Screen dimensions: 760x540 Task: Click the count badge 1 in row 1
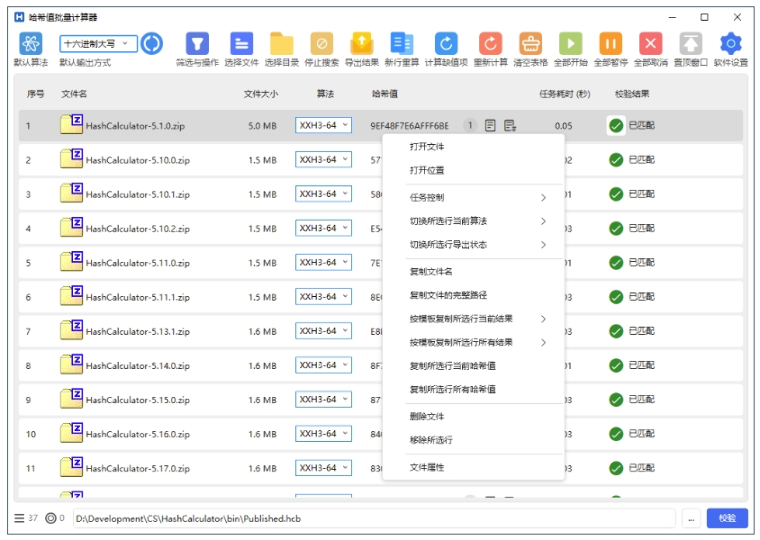470,126
